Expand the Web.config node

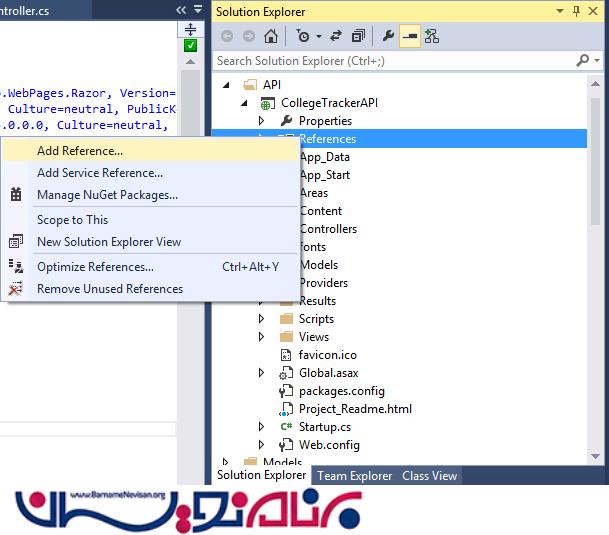(x=262, y=445)
